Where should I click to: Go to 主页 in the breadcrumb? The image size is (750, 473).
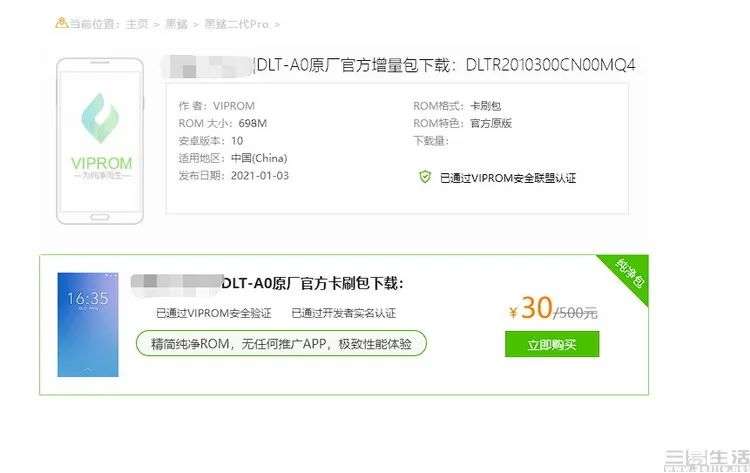137,24
